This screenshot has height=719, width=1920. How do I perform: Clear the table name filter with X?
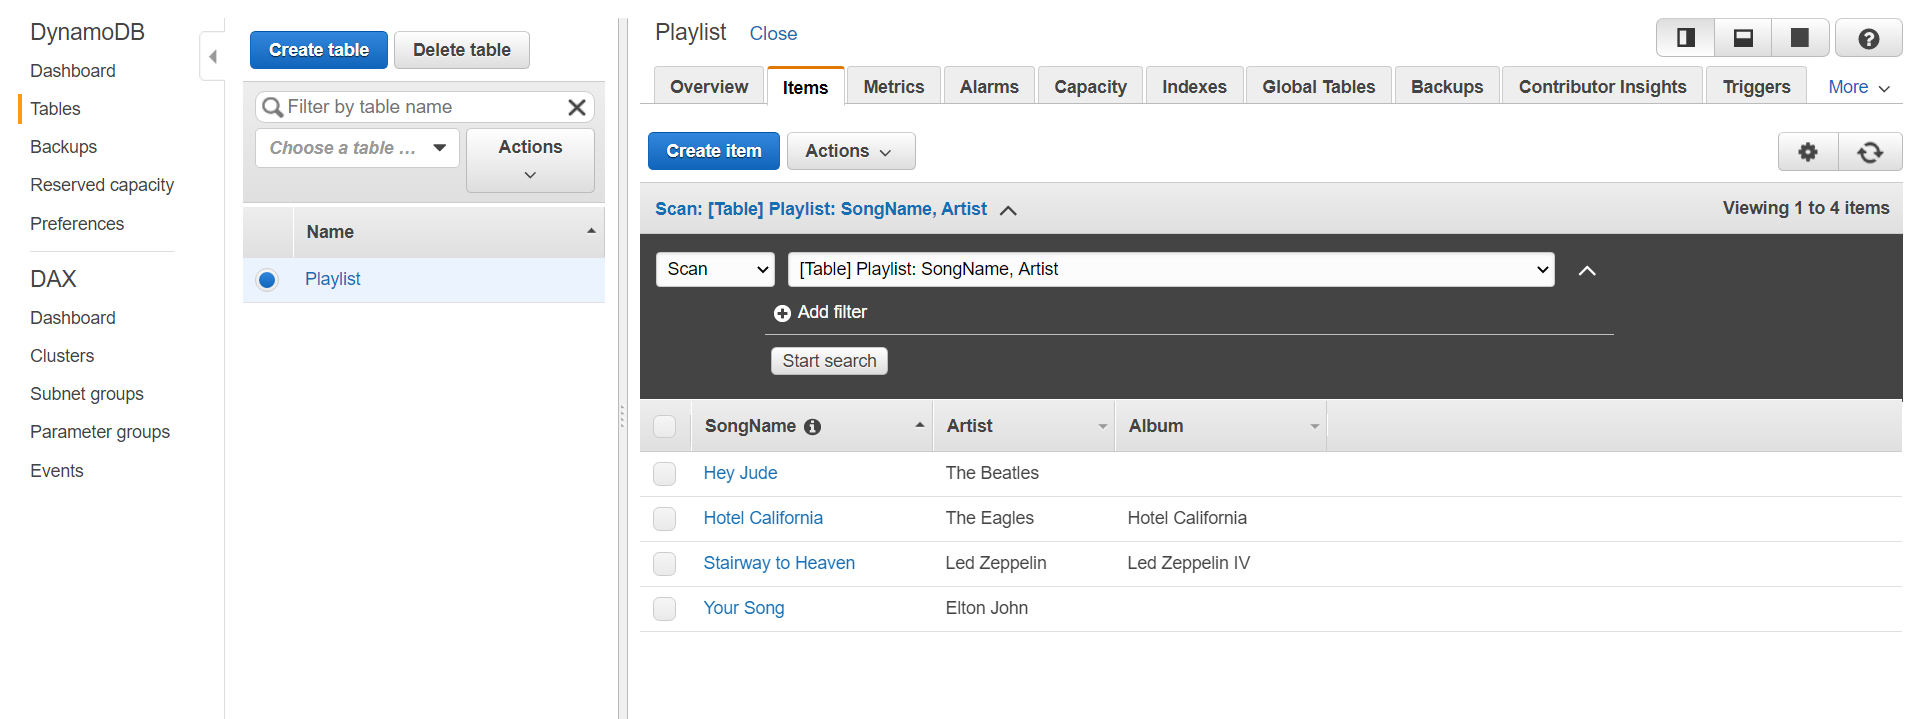tap(577, 107)
